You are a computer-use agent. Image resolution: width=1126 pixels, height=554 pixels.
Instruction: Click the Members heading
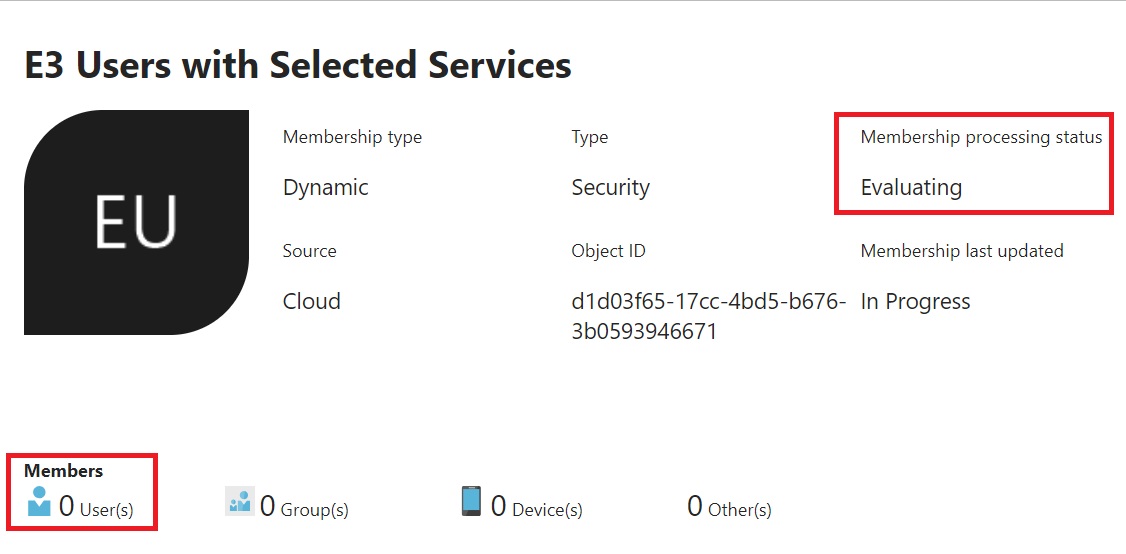tap(63, 471)
